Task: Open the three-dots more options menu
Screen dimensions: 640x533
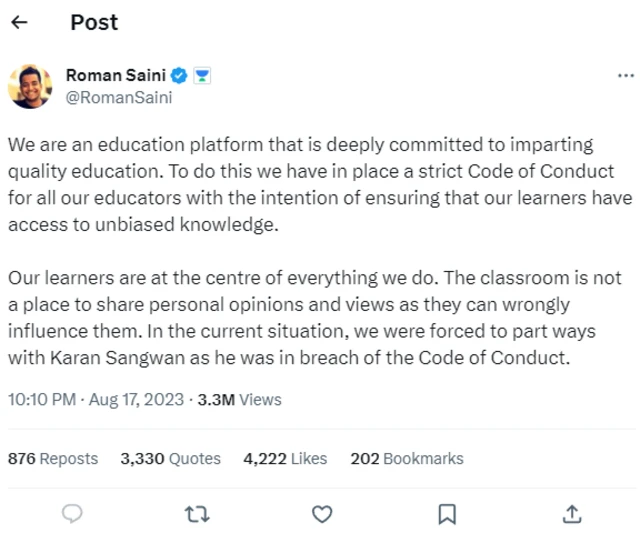Action: pyautogui.click(x=625, y=76)
